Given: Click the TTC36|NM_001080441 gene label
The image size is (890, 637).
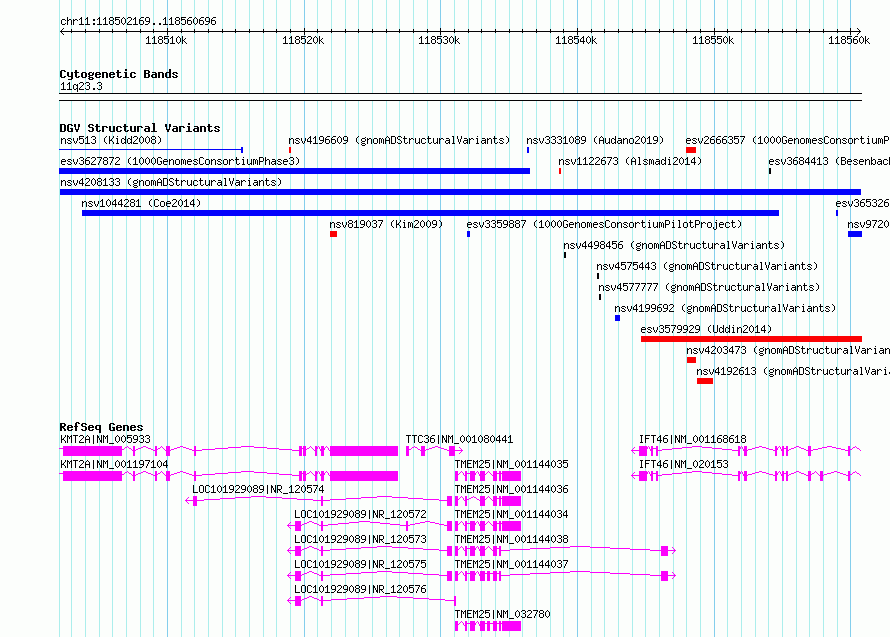Looking at the screenshot, I should tap(459, 439).
